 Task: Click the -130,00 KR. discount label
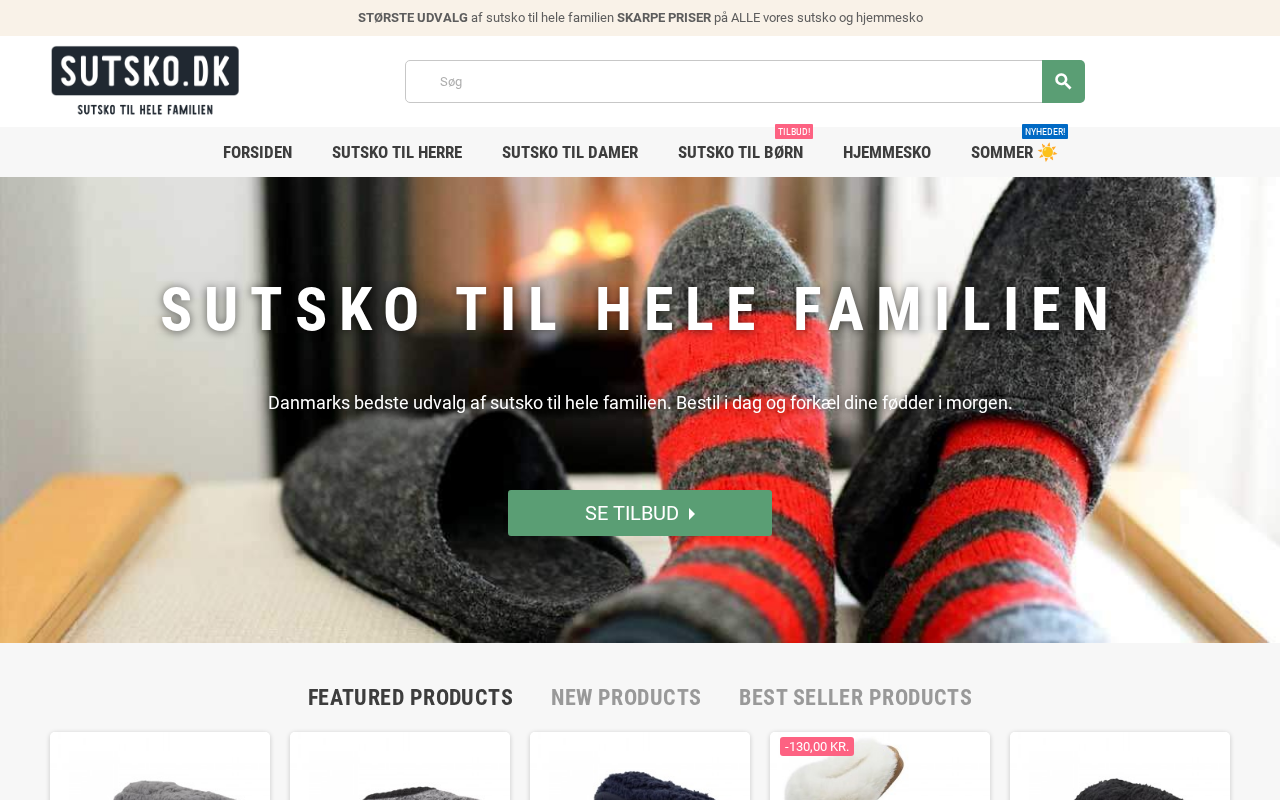[x=817, y=747]
